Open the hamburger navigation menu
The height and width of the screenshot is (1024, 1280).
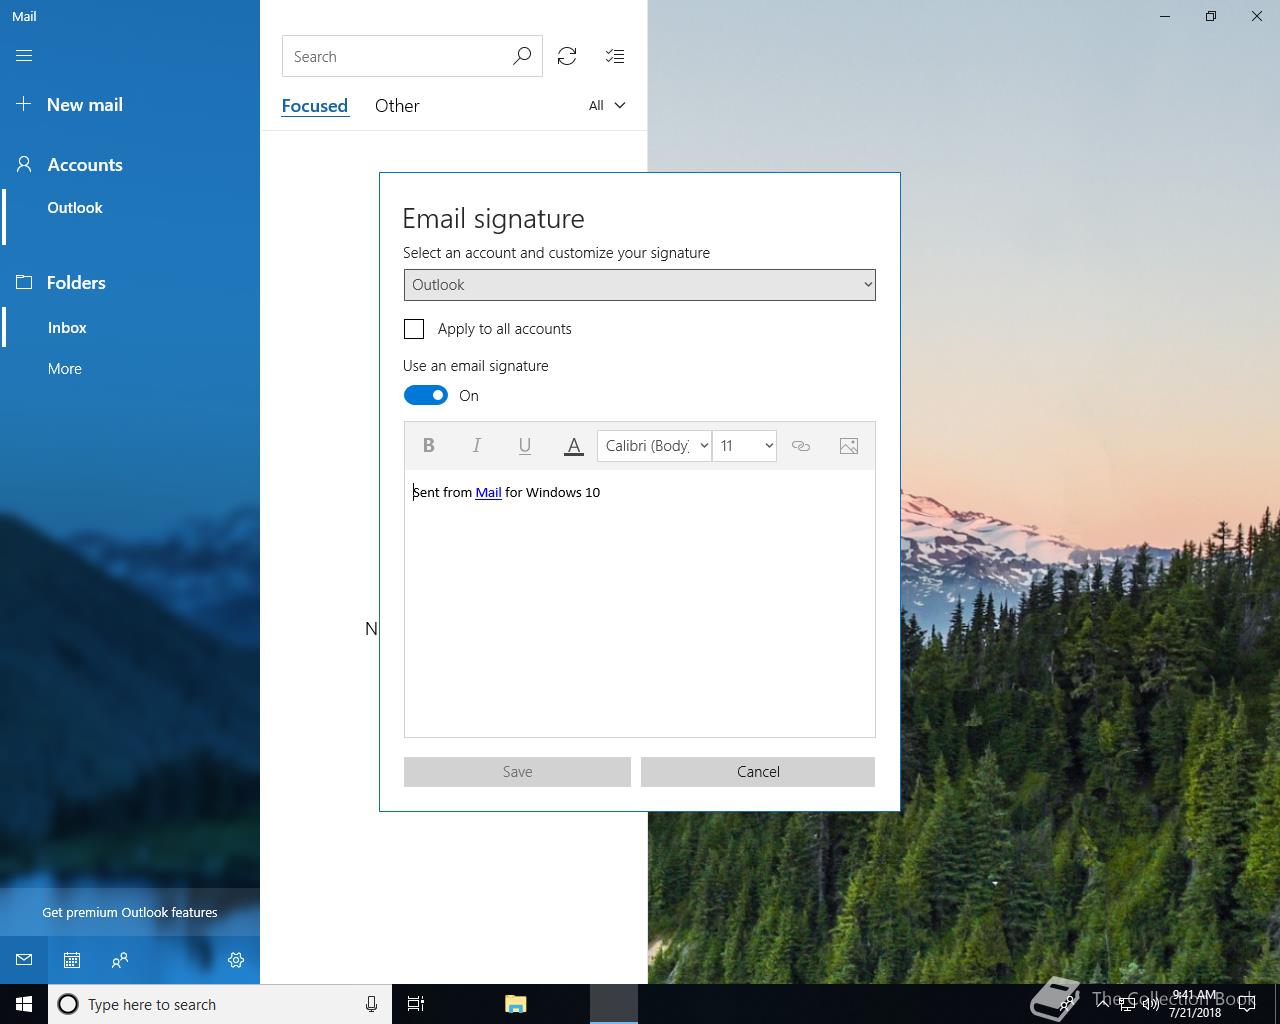pos(24,56)
